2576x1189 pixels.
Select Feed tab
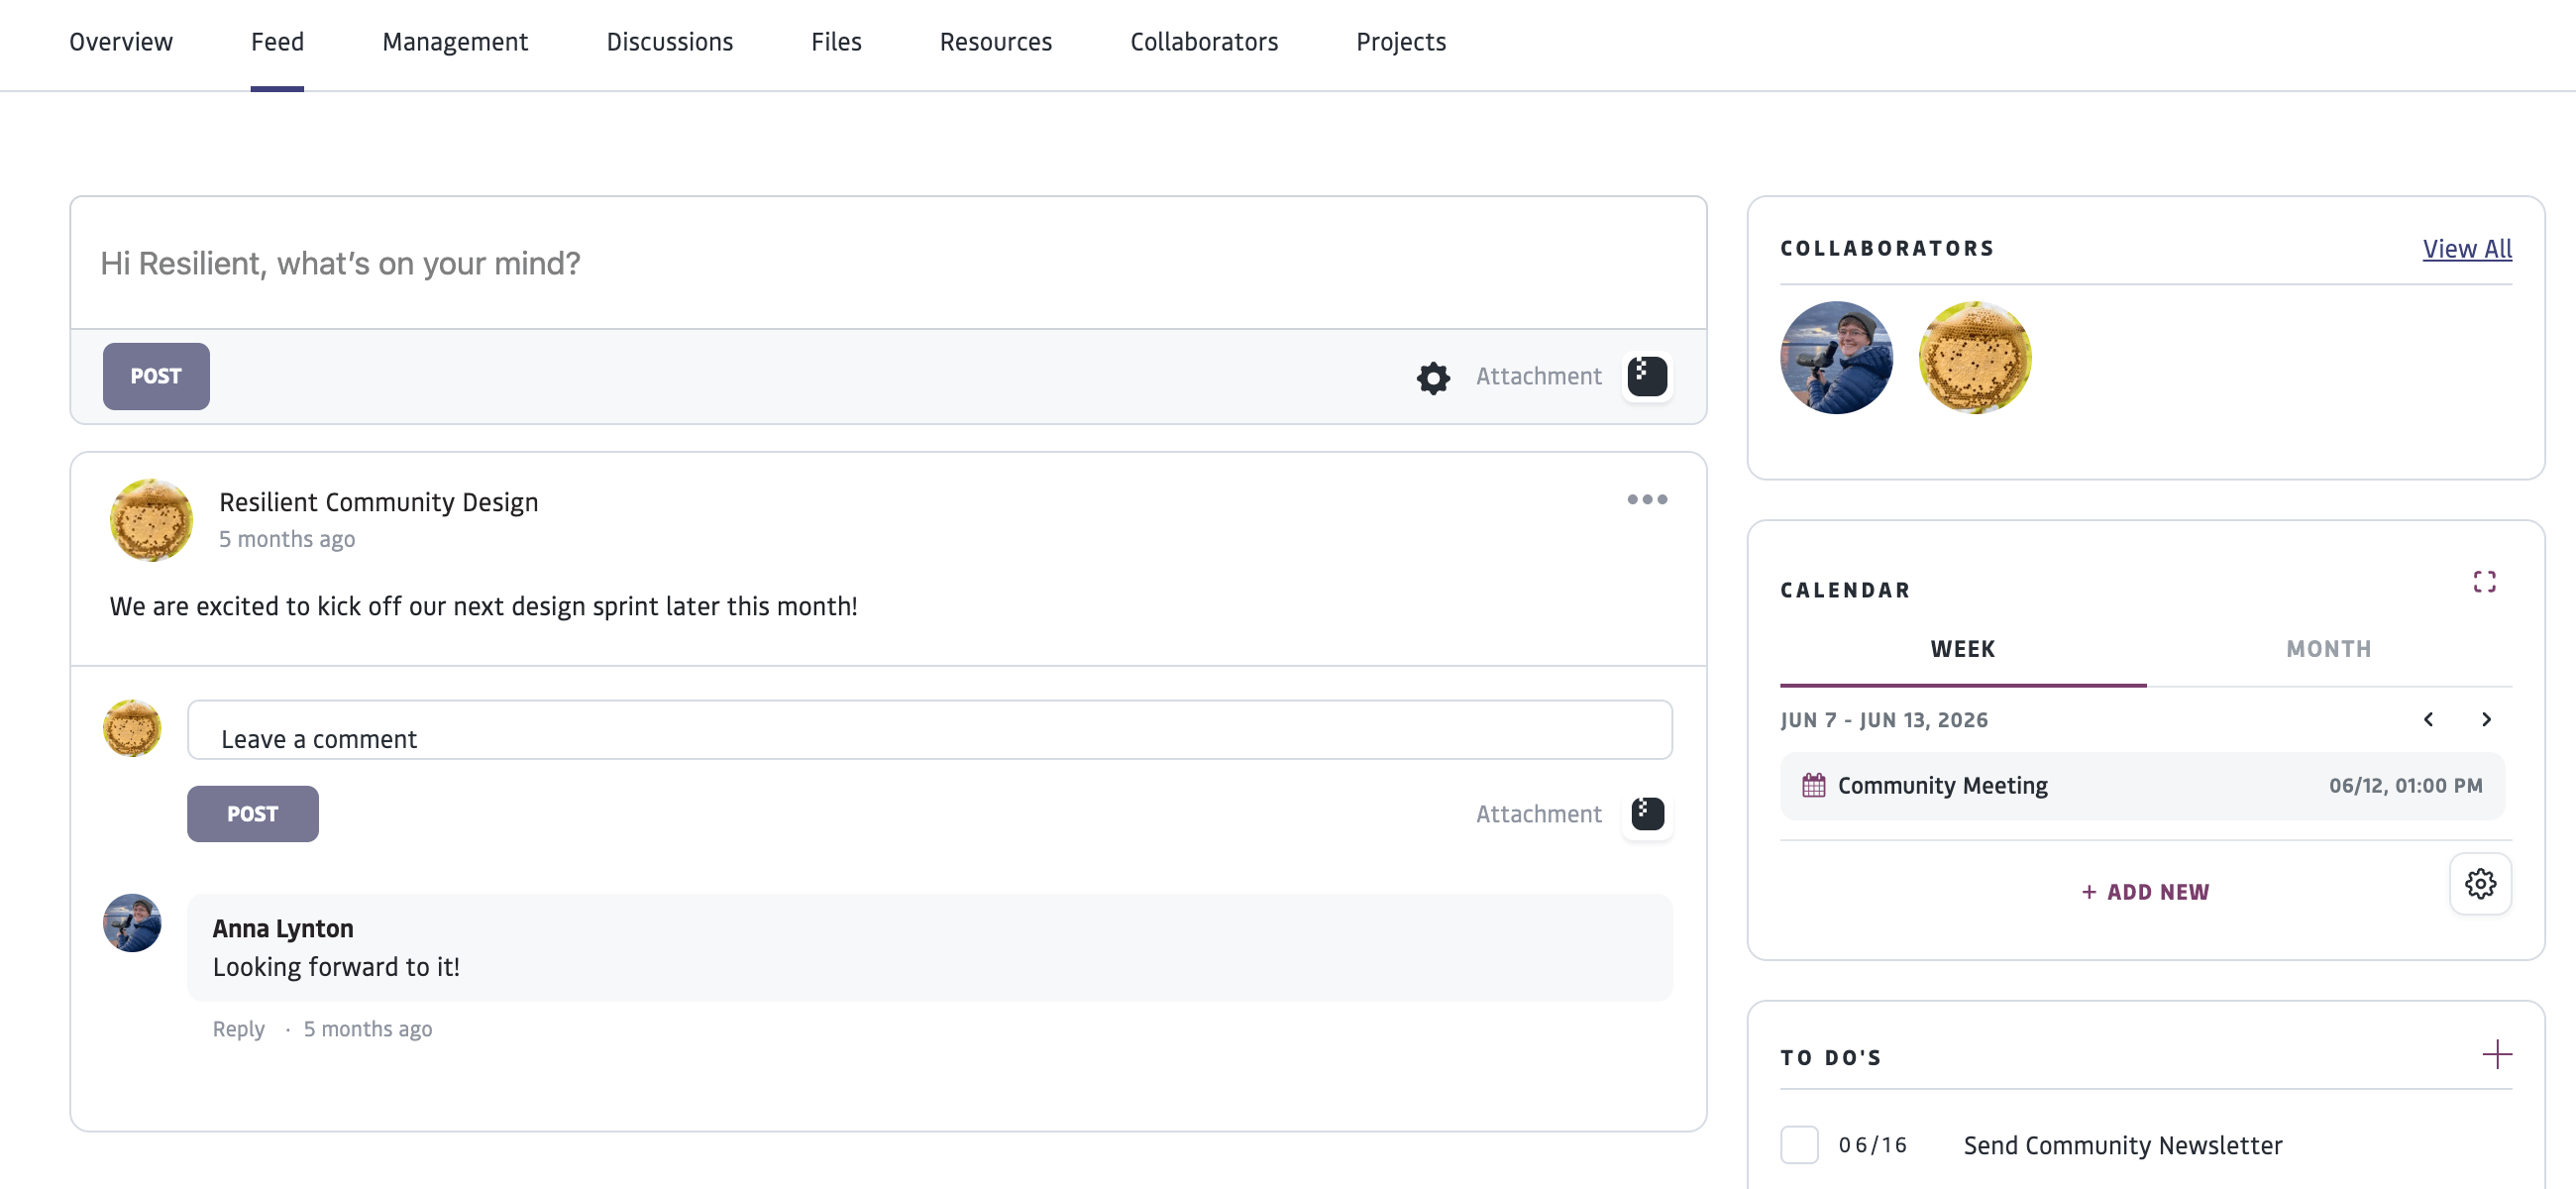[x=277, y=42]
